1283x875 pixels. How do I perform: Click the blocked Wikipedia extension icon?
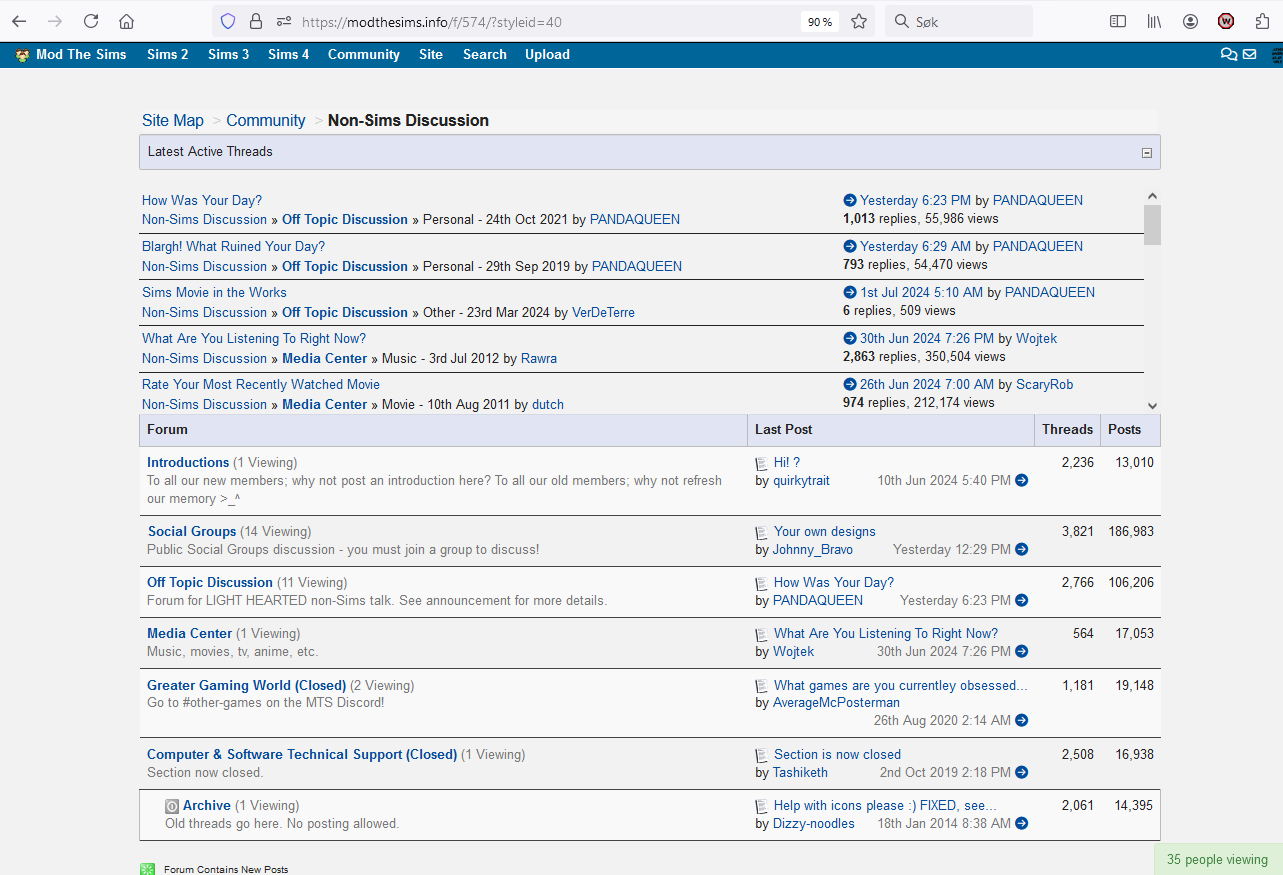pyautogui.click(x=1226, y=21)
